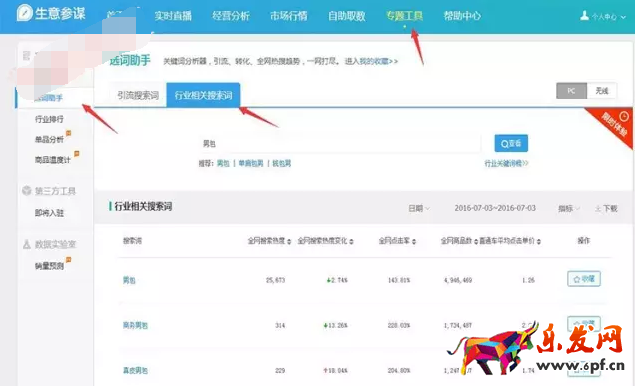Click the 查看 search button
The image size is (635, 386).
coord(511,143)
